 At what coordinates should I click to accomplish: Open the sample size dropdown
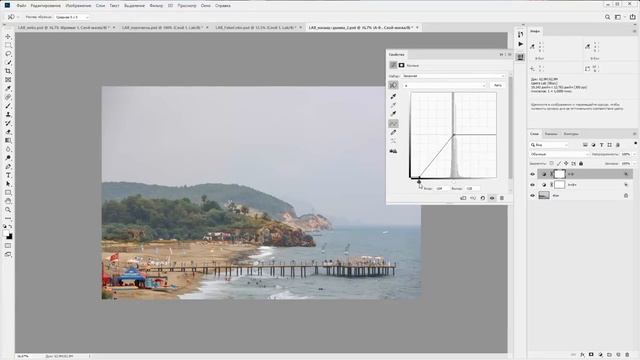click(x=72, y=17)
